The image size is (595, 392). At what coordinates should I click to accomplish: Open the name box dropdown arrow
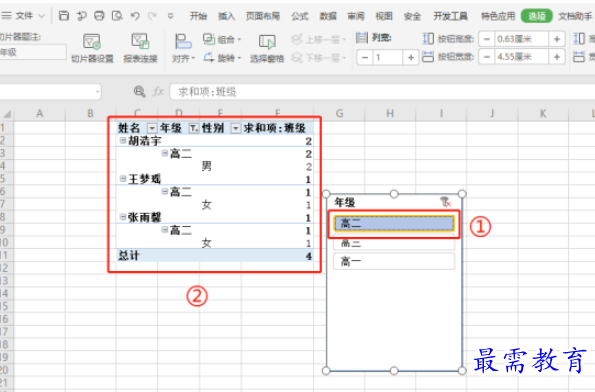(97, 92)
